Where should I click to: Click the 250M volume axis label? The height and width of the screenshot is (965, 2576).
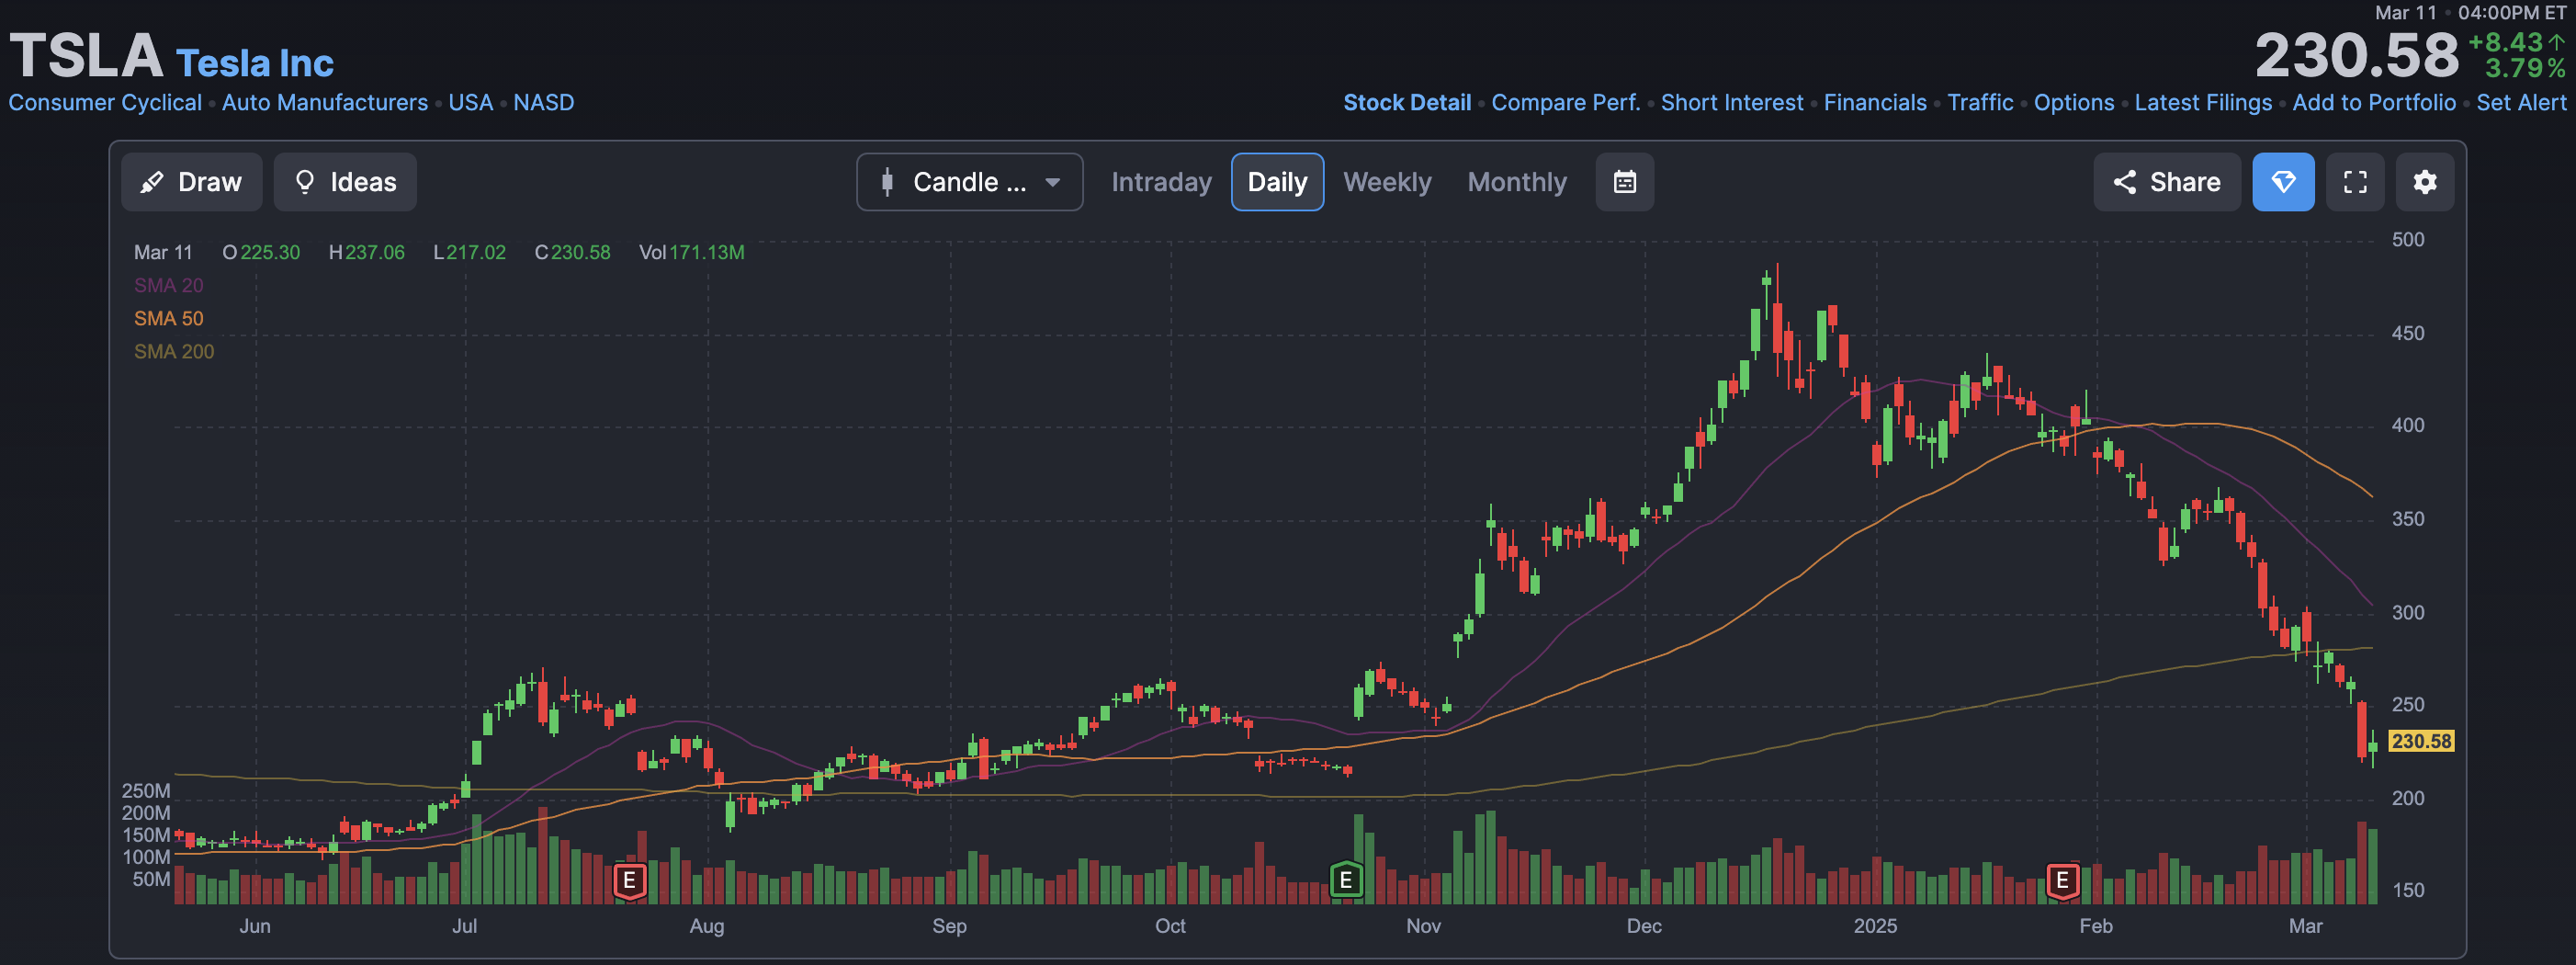pyautogui.click(x=146, y=791)
